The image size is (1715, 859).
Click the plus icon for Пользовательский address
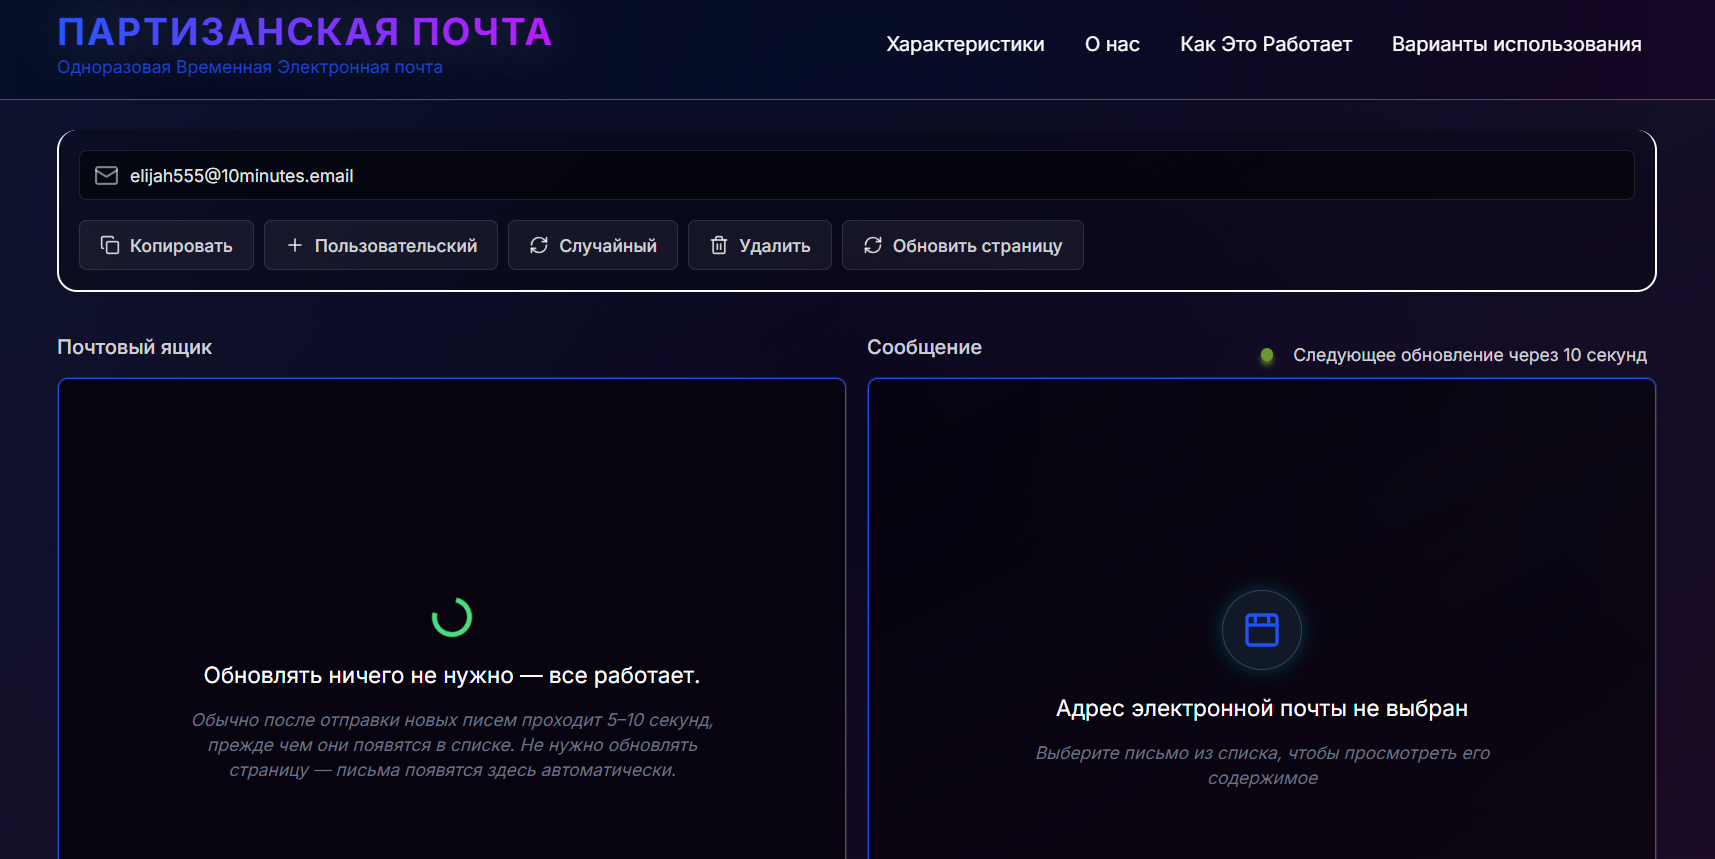pyautogui.click(x=295, y=245)
